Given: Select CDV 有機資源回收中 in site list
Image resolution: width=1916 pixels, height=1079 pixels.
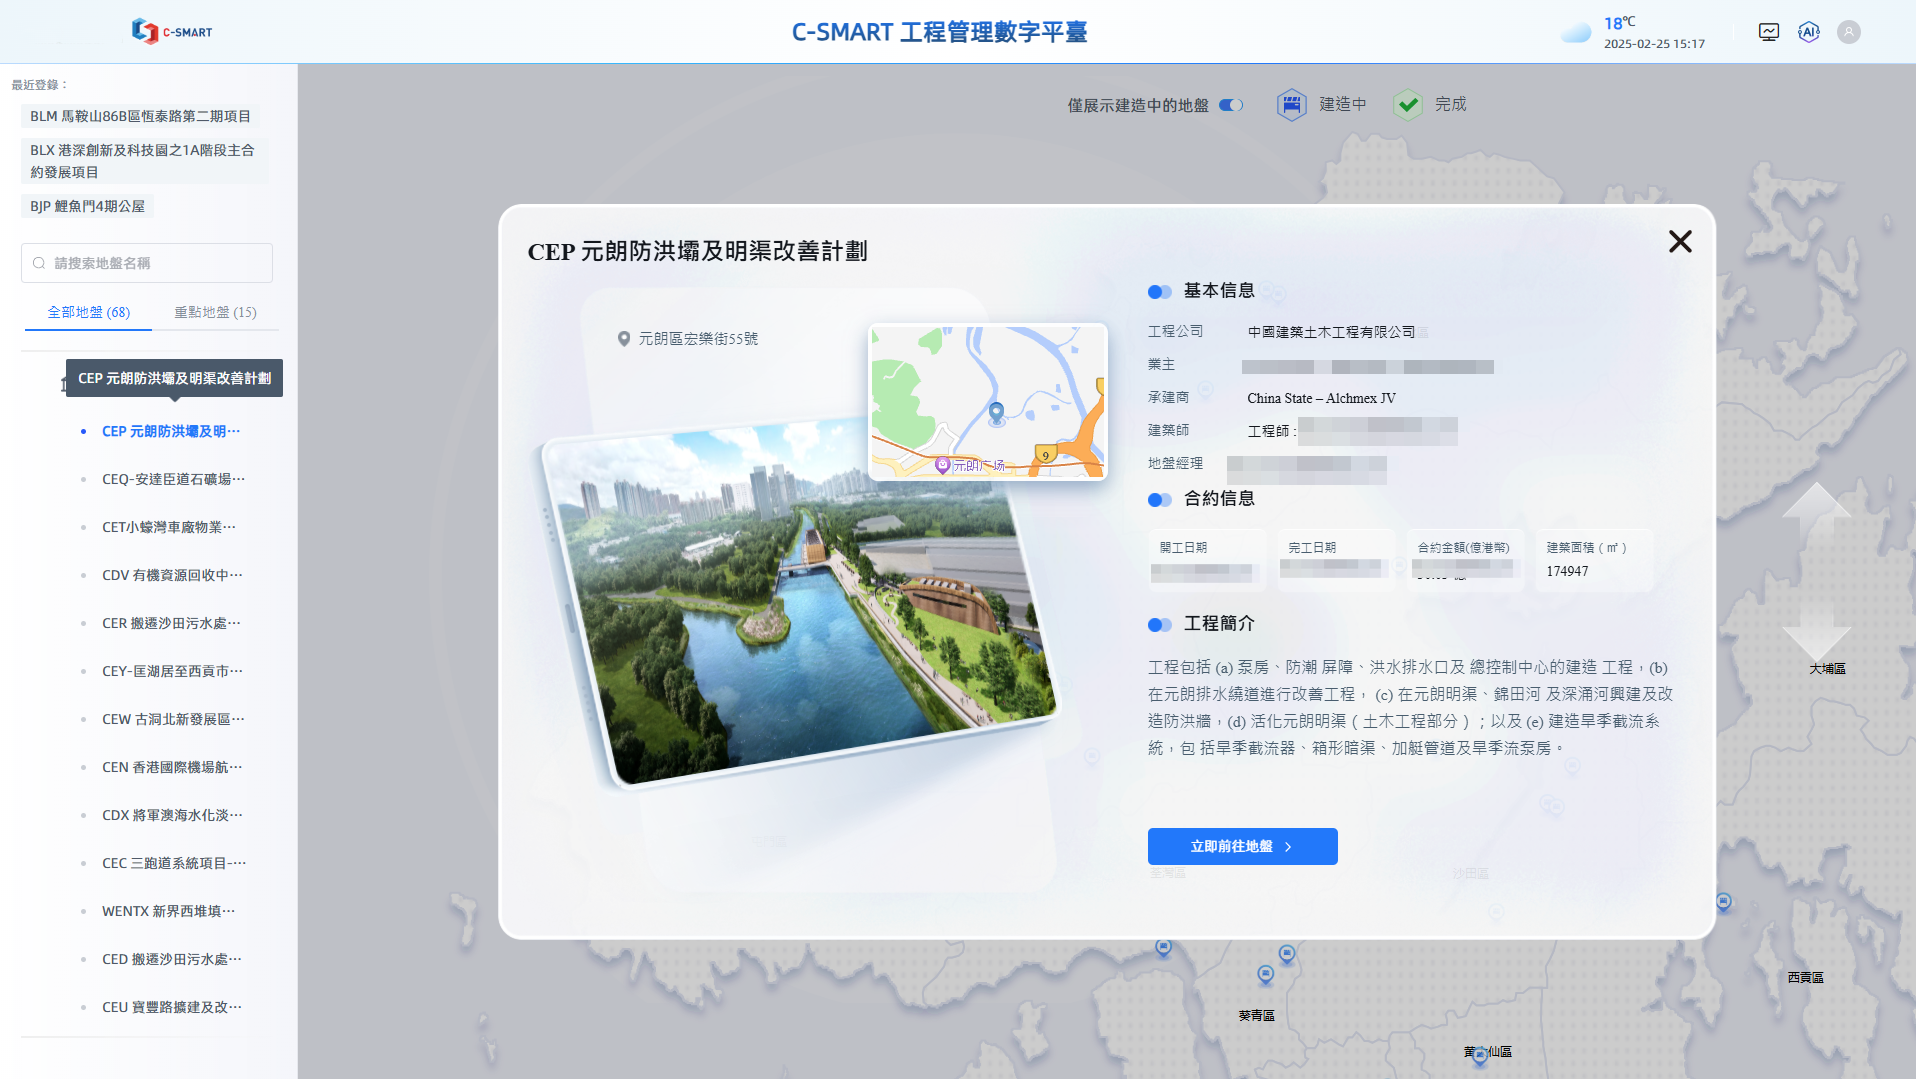Looking at the screenshot, I should pos(172,575).
